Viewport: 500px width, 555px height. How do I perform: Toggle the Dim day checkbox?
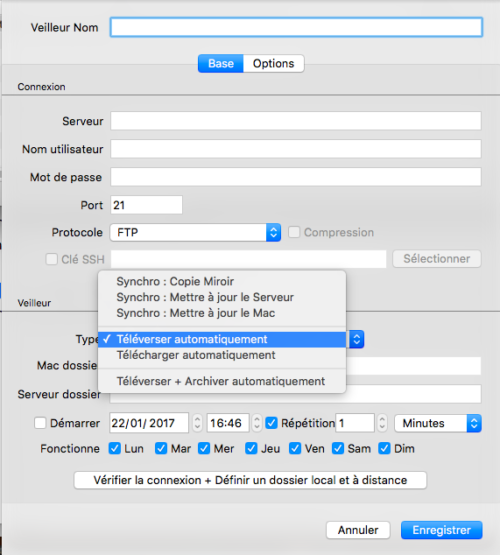tap(384, 448)
